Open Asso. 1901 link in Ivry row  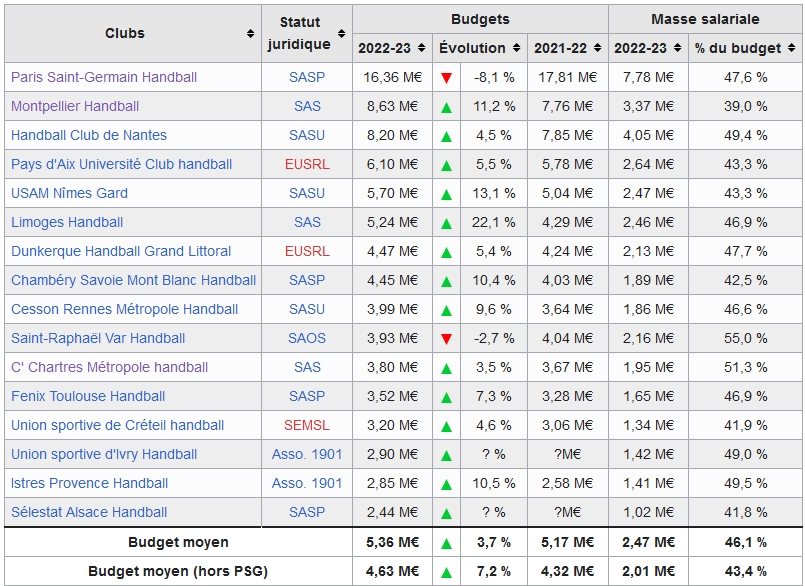(307, 454)
